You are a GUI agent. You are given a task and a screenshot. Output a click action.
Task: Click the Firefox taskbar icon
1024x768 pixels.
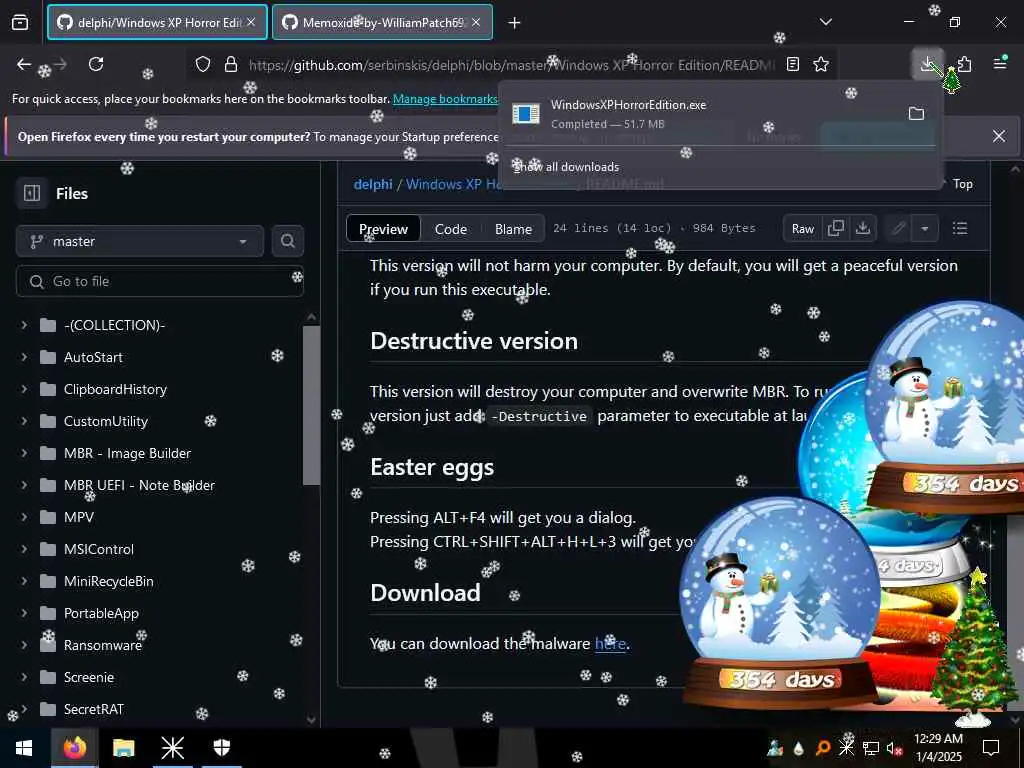click(74, 748)
